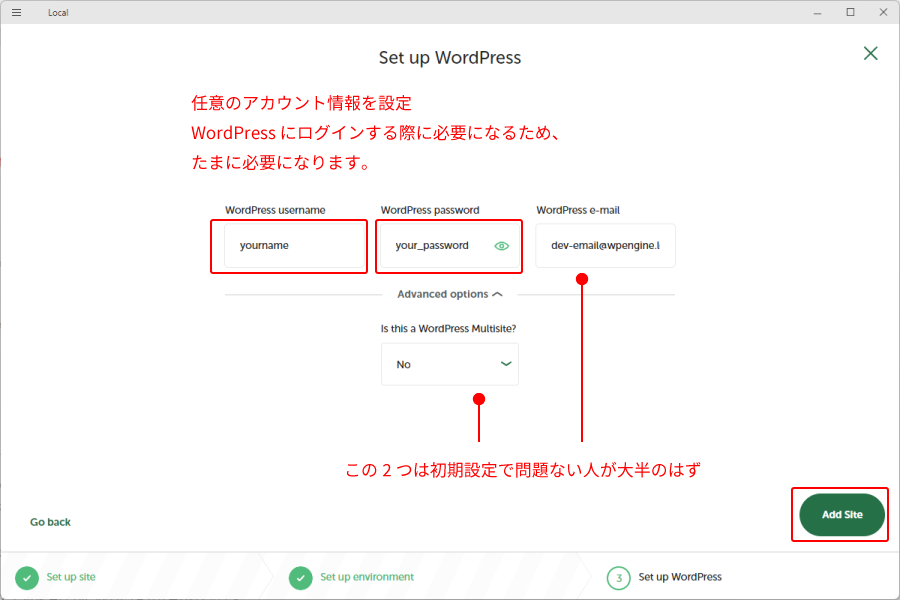
Task: Click the step 3 number circle
Action: [619, 578]
